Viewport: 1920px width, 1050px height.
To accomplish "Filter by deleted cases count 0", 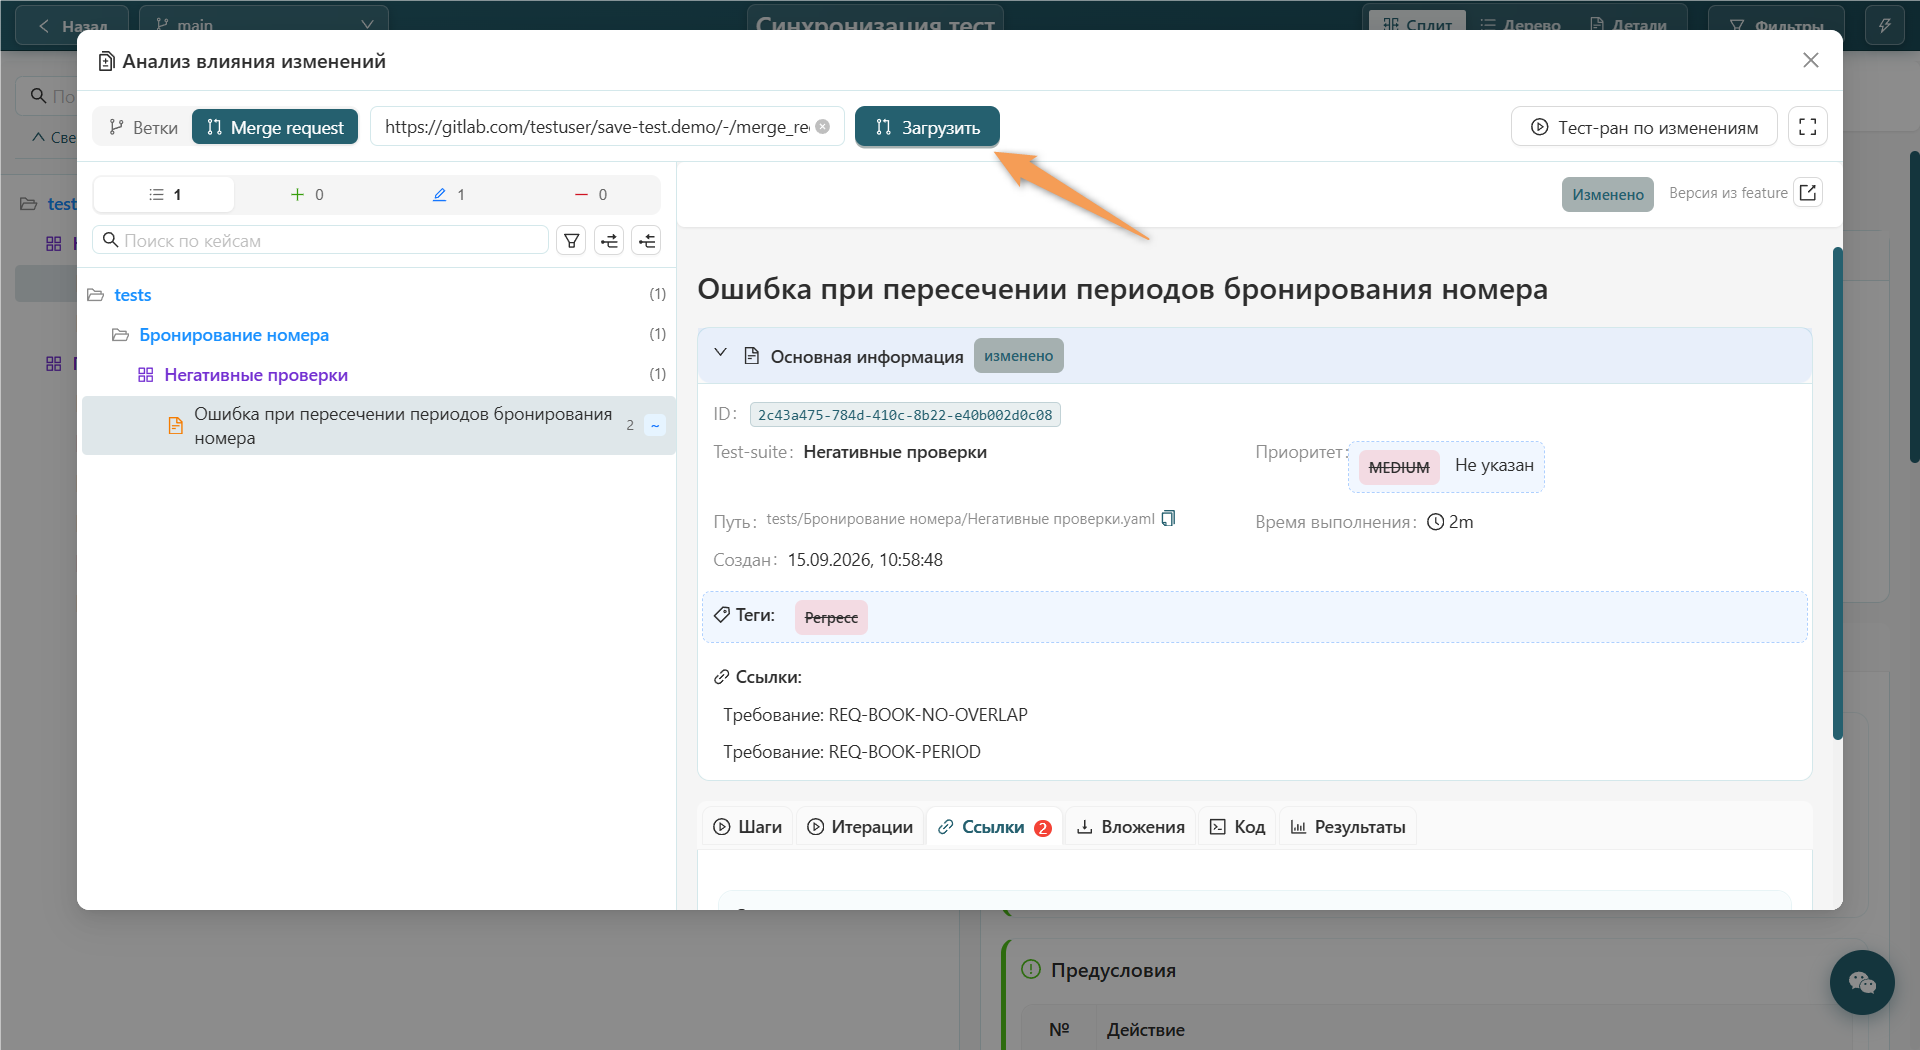I will coord(590,194).
